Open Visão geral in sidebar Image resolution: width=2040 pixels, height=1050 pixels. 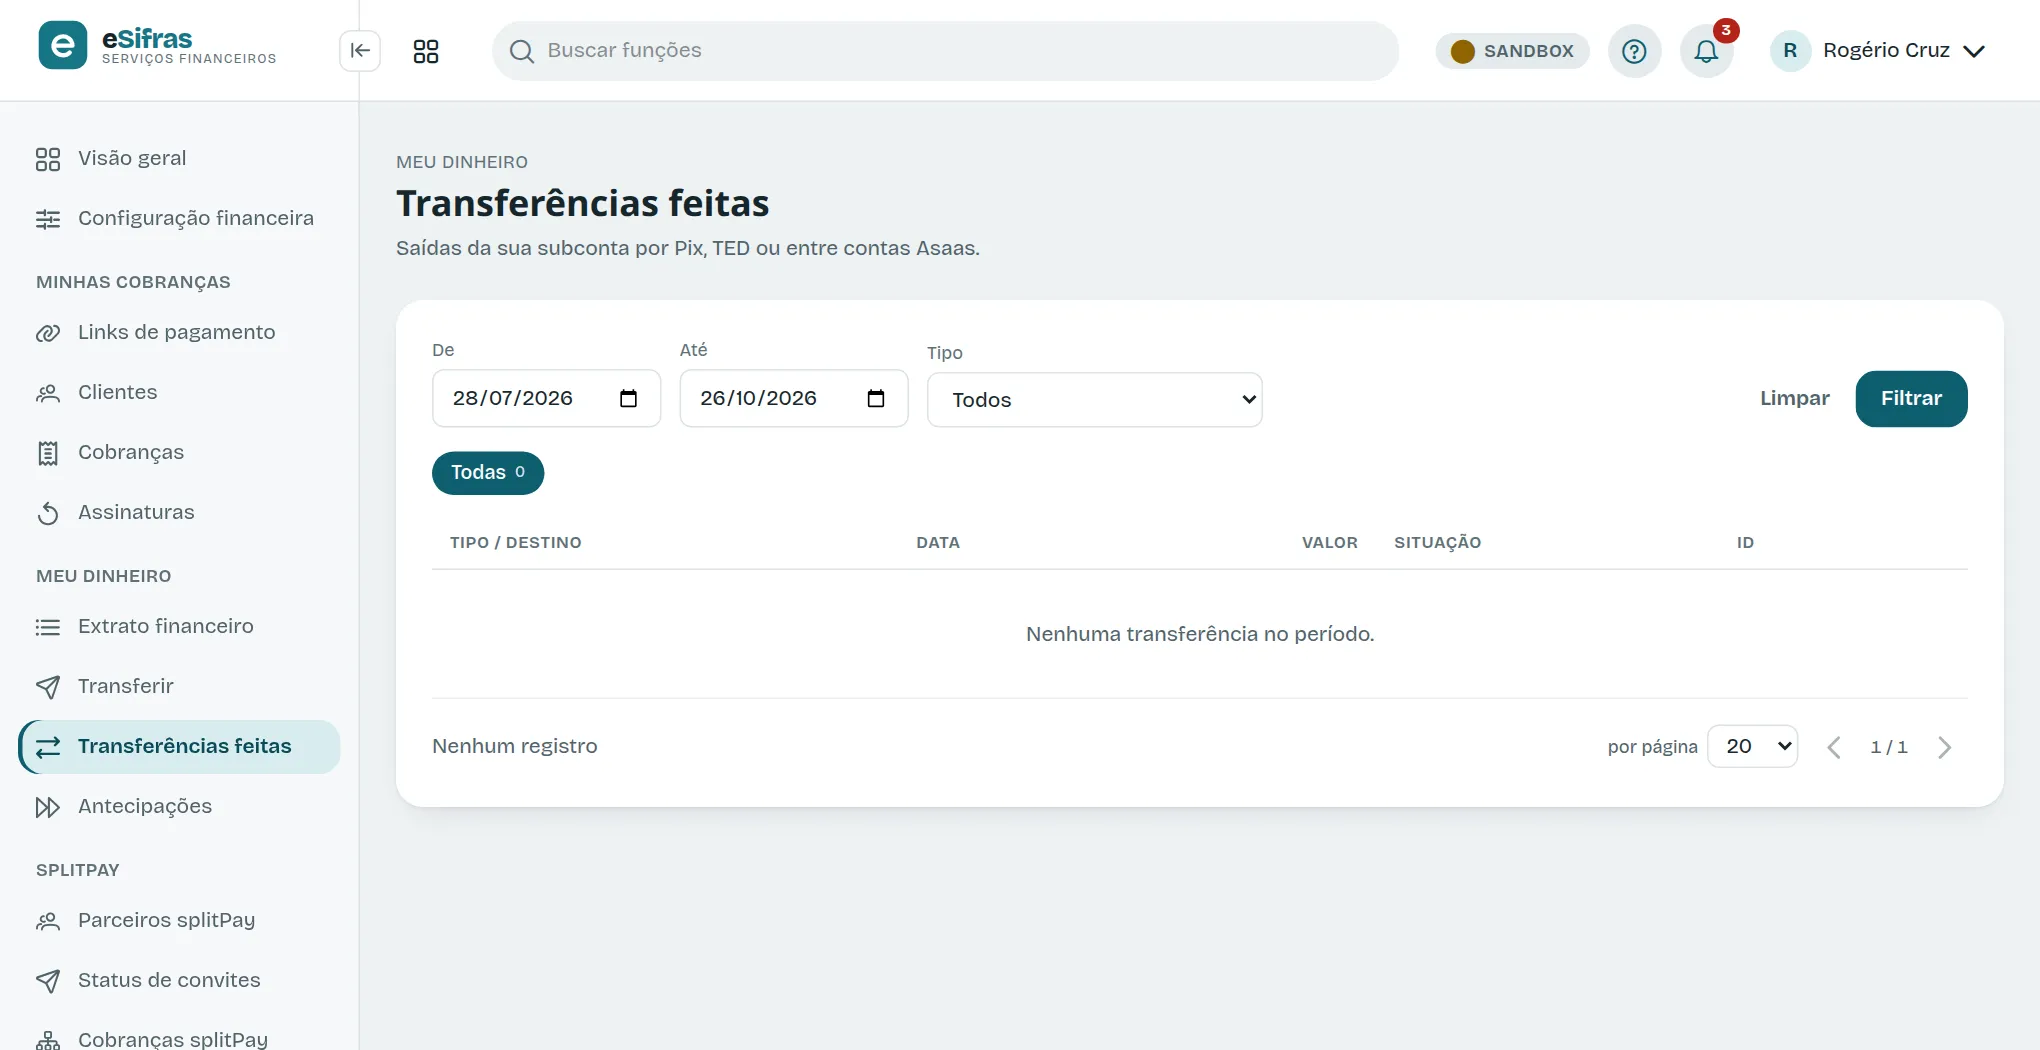[180, 159]
